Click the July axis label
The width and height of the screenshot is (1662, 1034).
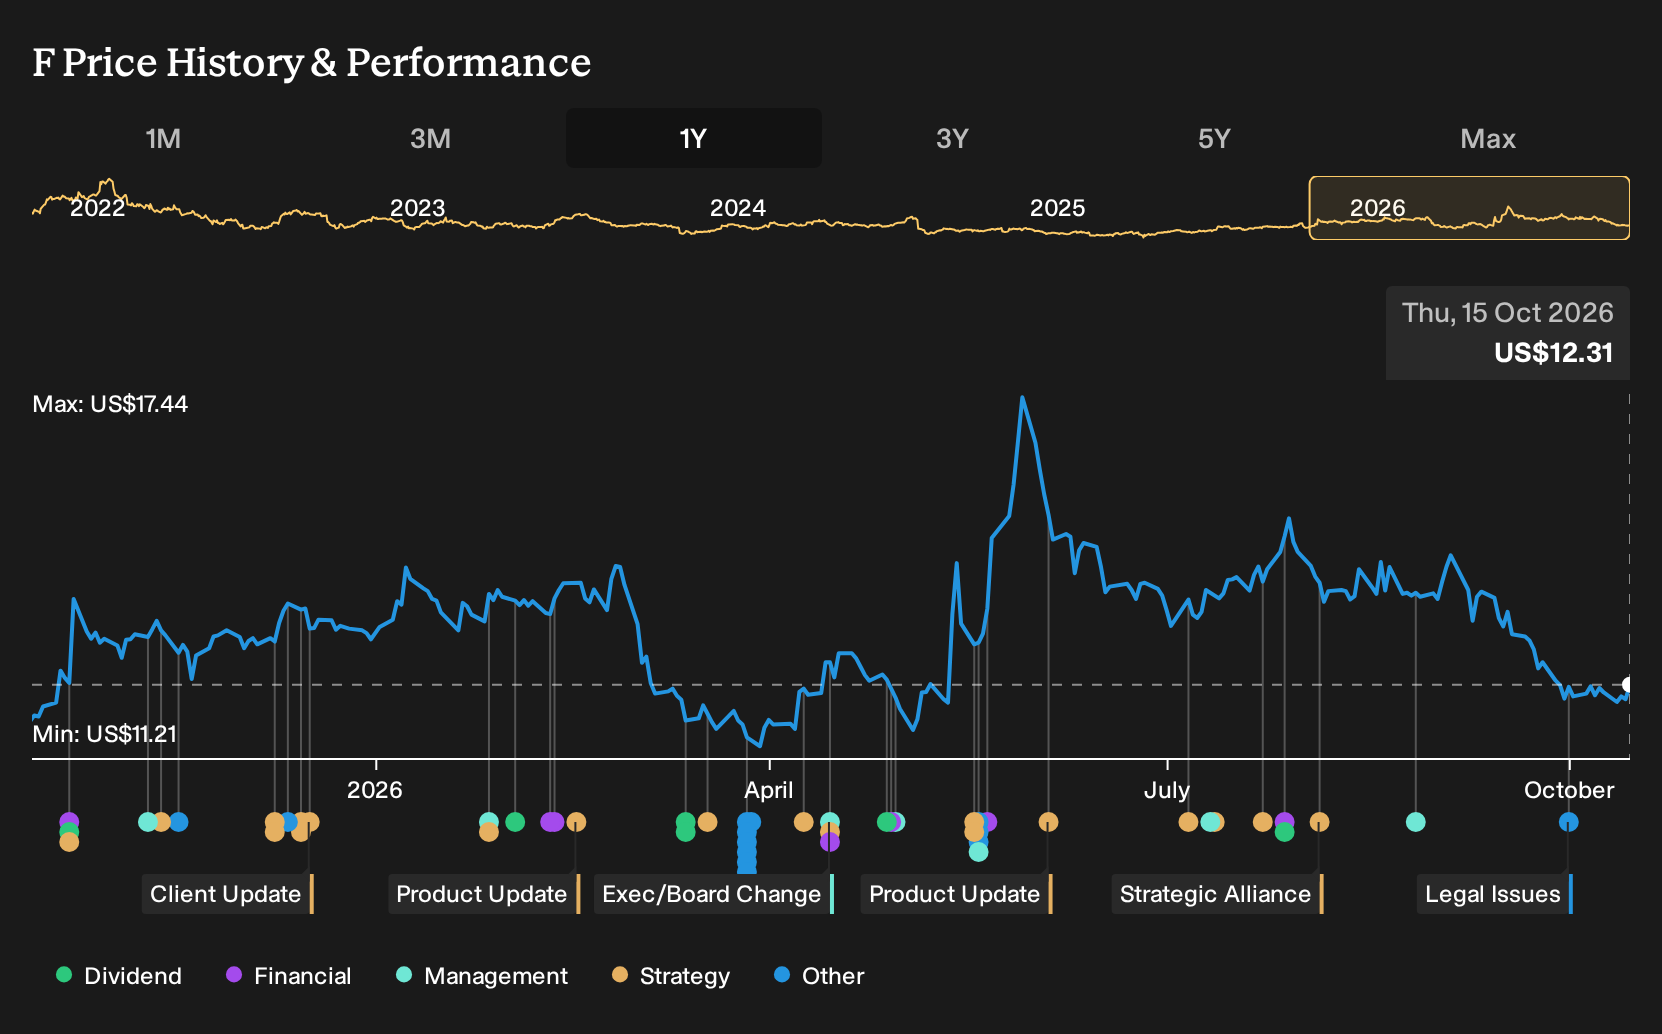point(1167,790)
